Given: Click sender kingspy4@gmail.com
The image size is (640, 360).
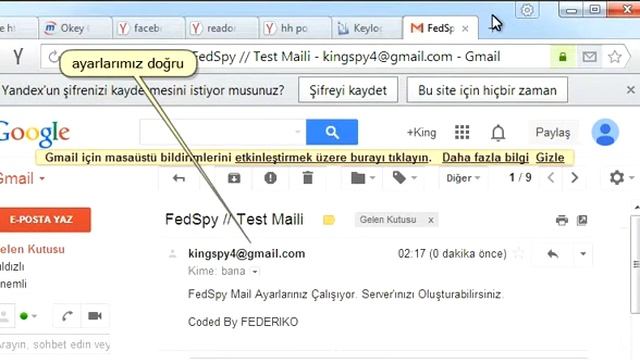Looking at the screenshot, I should tap(247, 254).
